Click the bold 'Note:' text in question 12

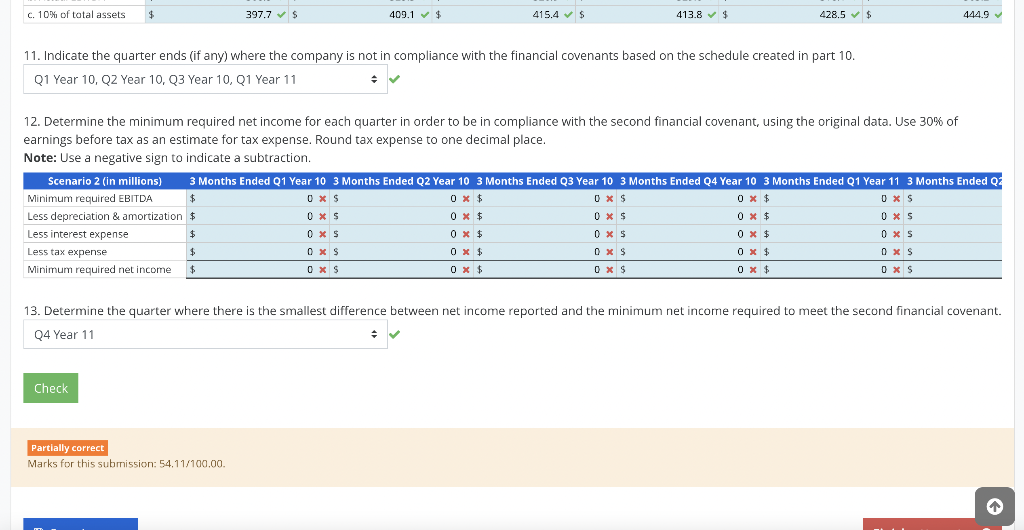(x=40, y=158)
